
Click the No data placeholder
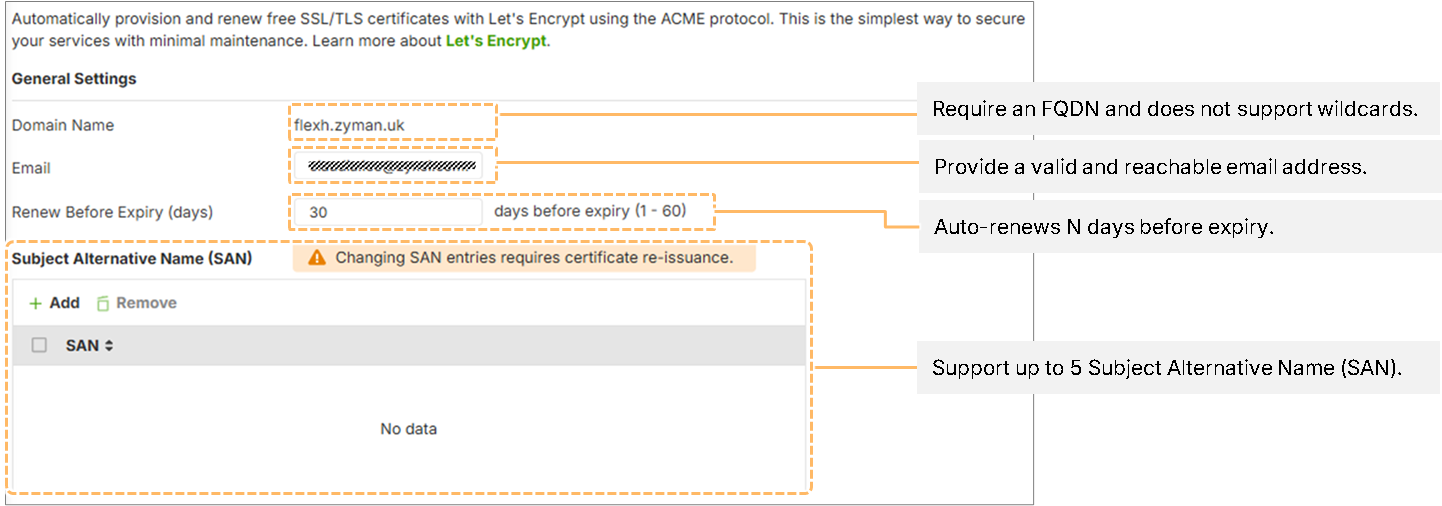point(408,429)
